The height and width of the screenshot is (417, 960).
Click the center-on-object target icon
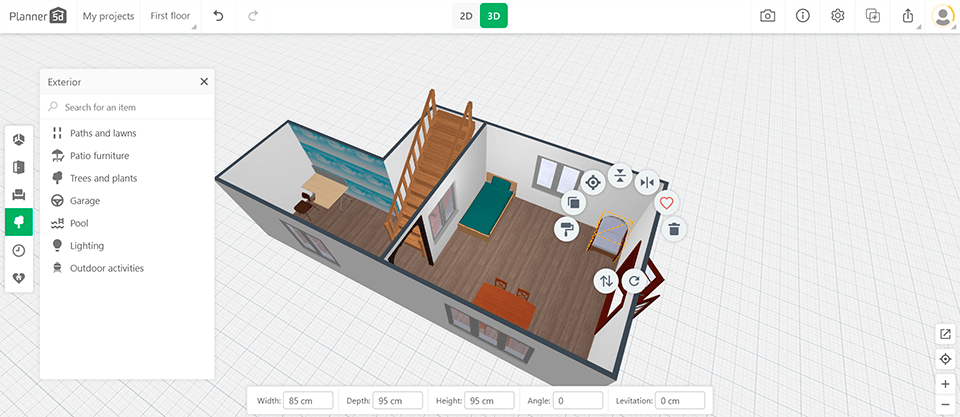pos(593,182)
